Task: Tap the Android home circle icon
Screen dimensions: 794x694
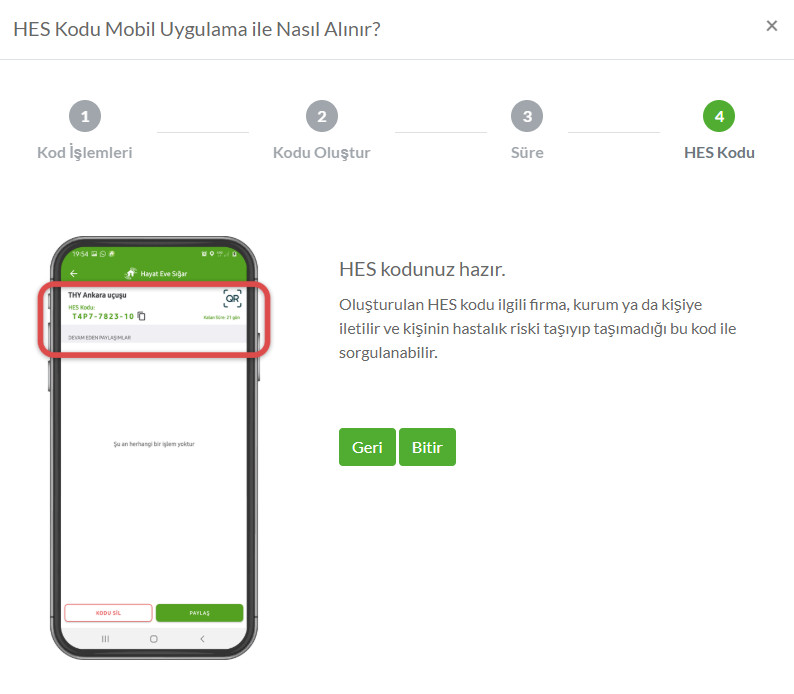Action: tap(154, 639)
